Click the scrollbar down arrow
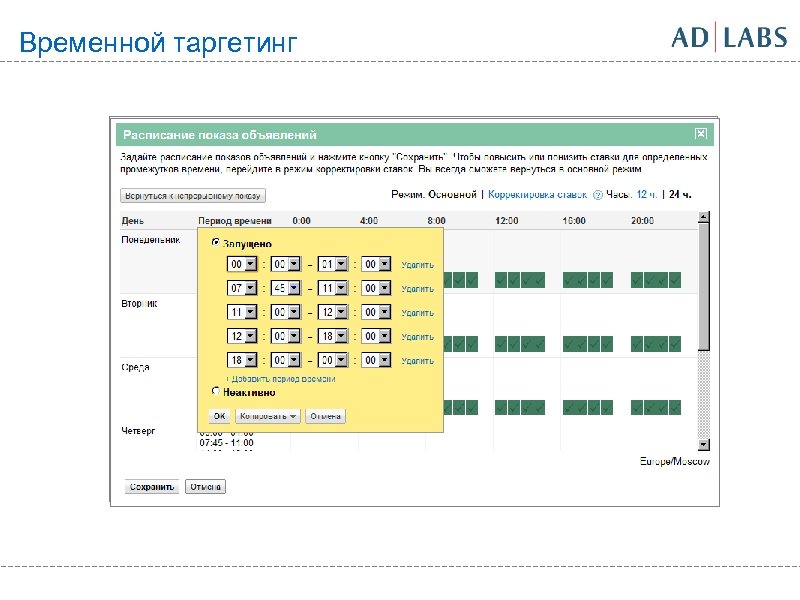800x600 pixels. tap(704, 444)
